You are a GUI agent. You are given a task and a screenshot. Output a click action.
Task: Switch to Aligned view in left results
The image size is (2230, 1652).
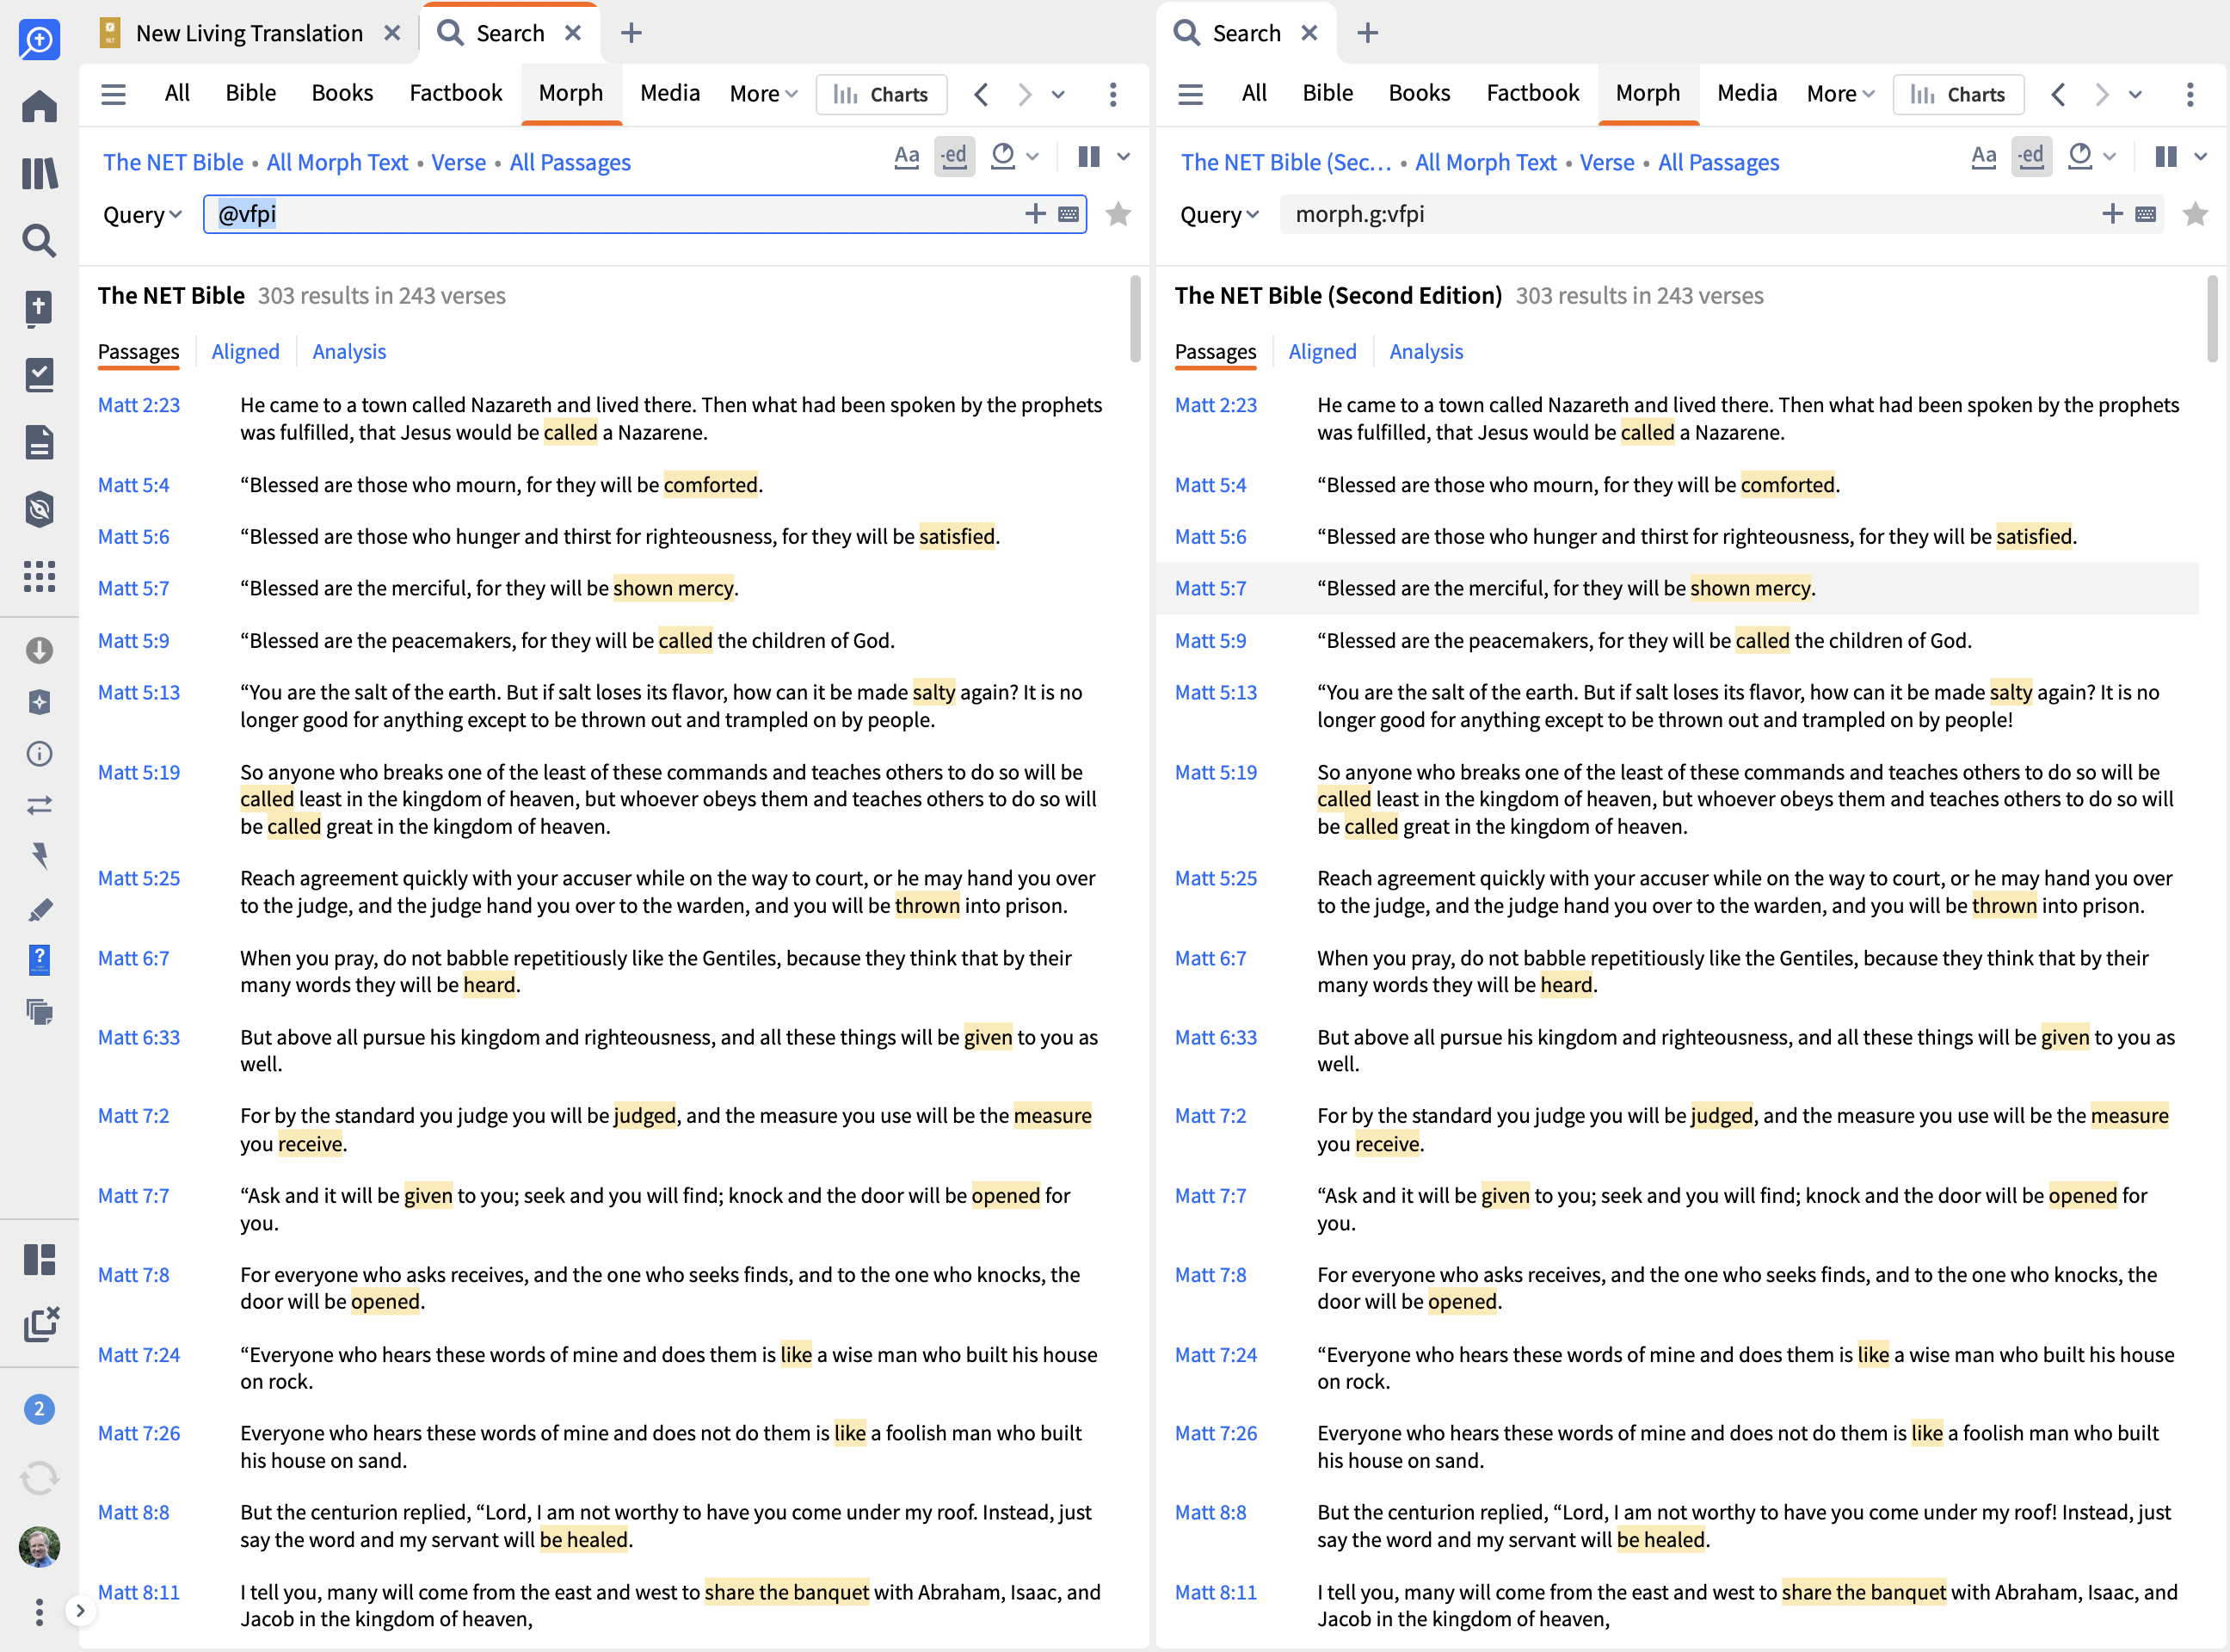(x=245, y=351)
